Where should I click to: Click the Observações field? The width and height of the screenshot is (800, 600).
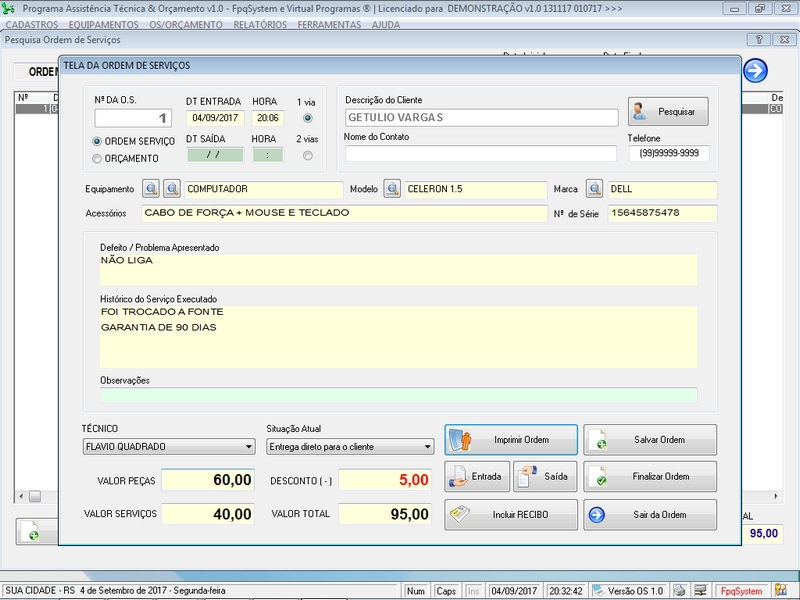(x=398, y=395)
